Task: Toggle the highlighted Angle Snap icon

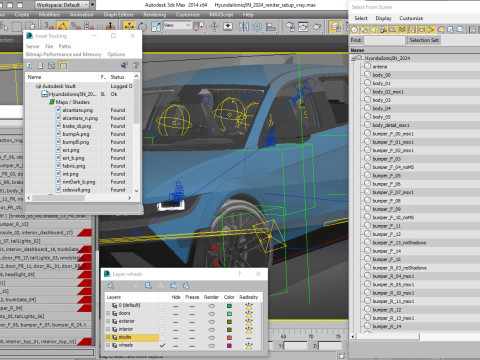Action: tap(62, 26)
